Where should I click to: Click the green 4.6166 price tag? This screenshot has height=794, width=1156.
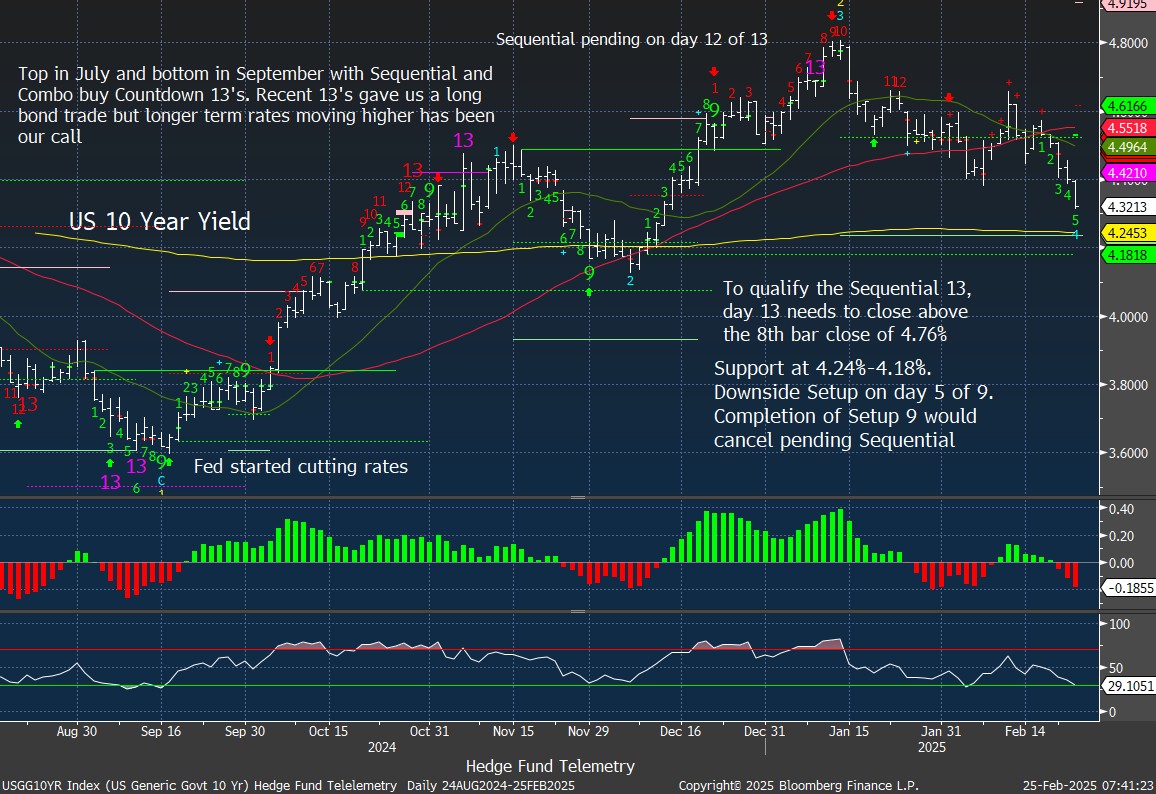pos(1128,106)
